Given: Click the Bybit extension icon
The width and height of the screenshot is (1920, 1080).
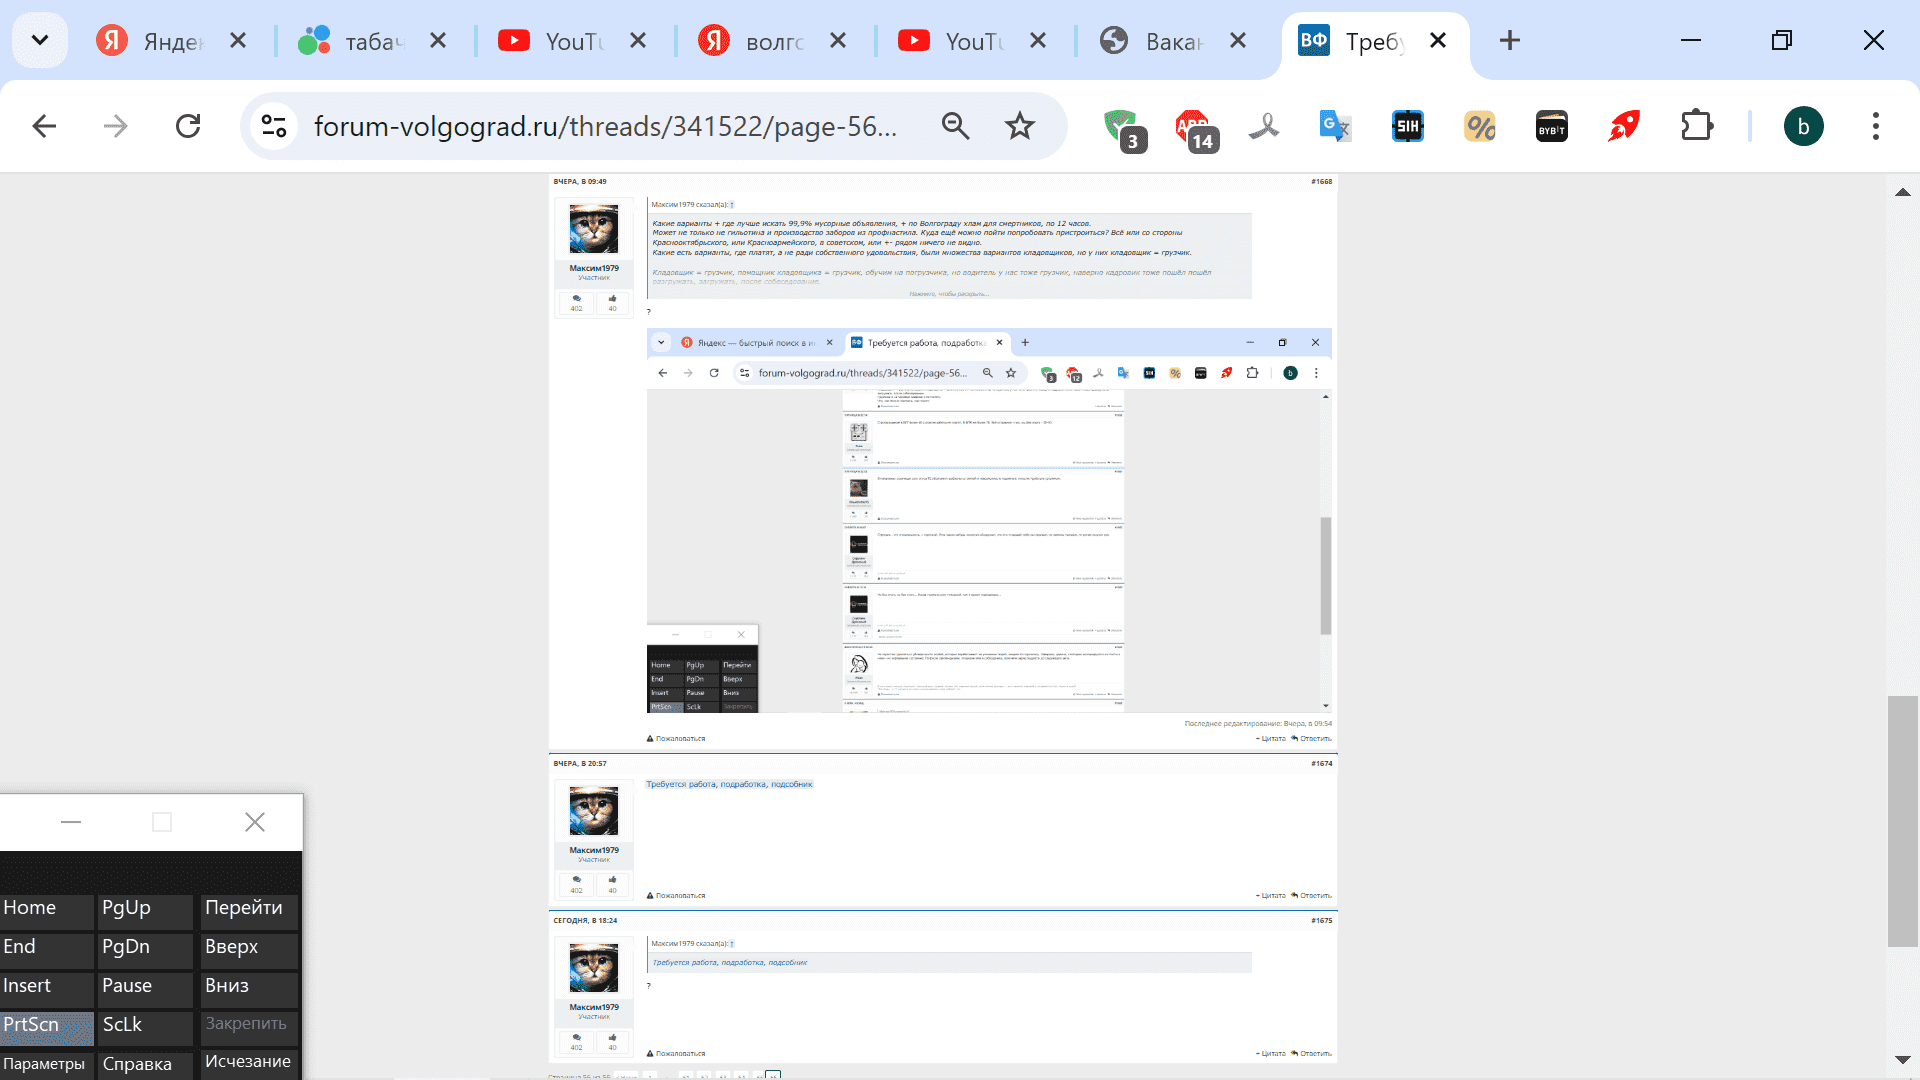Looking at the screenshot, I should tap(1551, 126).
